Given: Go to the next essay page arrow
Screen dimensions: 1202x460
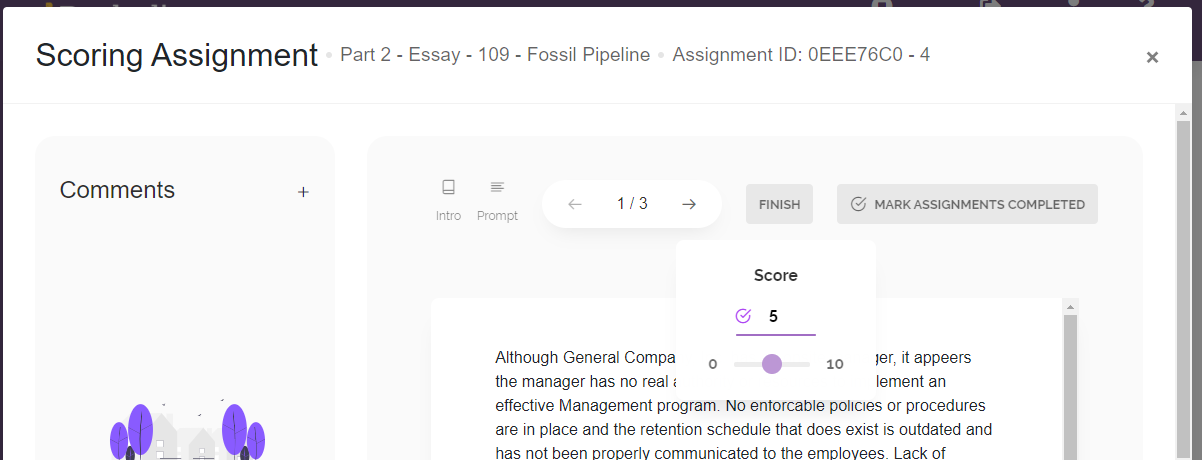Looking at the screenshot, I should click(x=689, y=204).
